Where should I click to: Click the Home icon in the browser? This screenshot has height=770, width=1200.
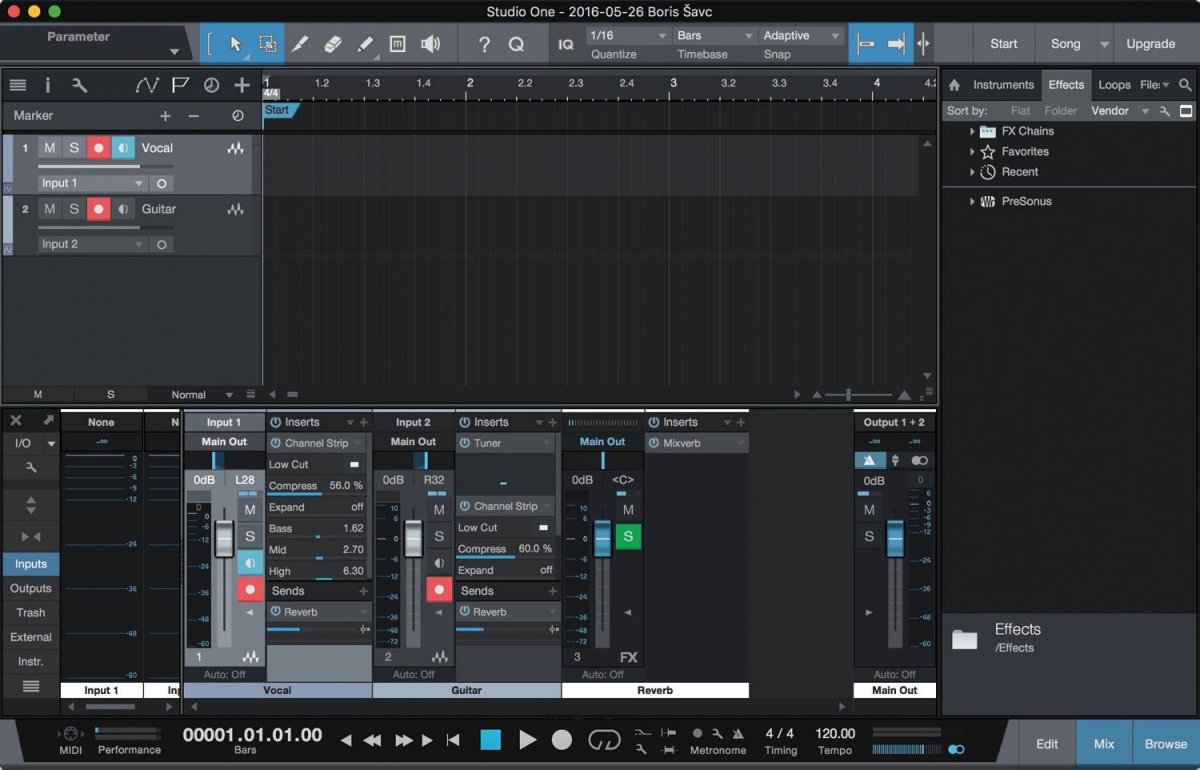(x=954, y=85)
